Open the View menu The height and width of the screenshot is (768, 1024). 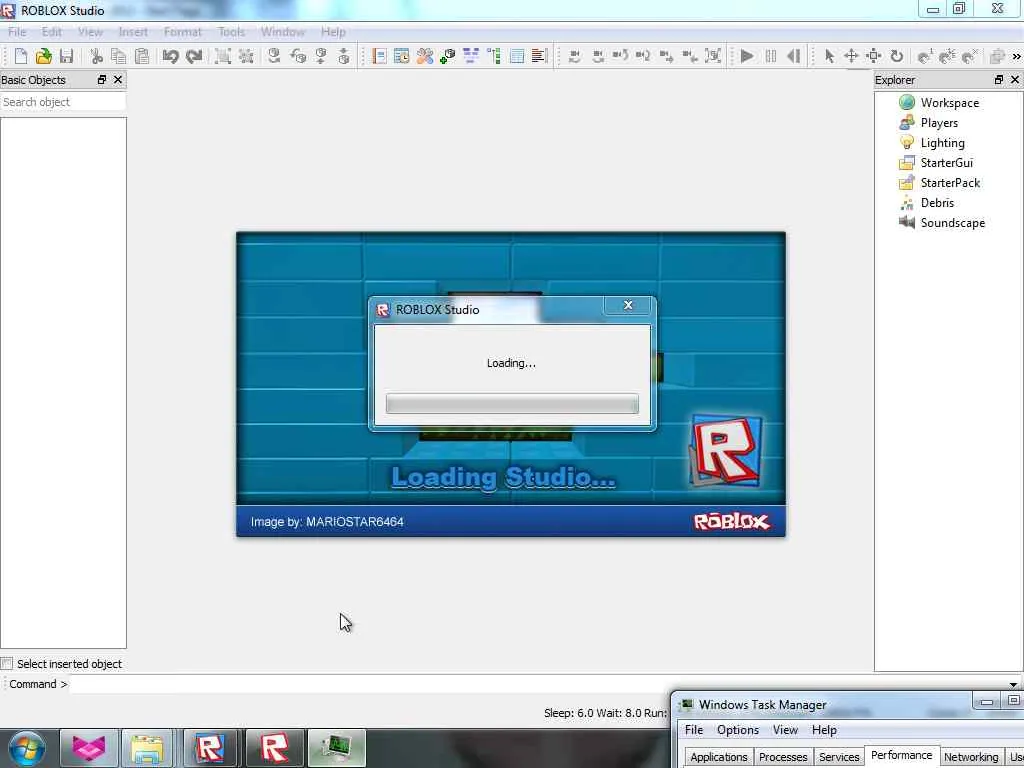coord(90,31)
